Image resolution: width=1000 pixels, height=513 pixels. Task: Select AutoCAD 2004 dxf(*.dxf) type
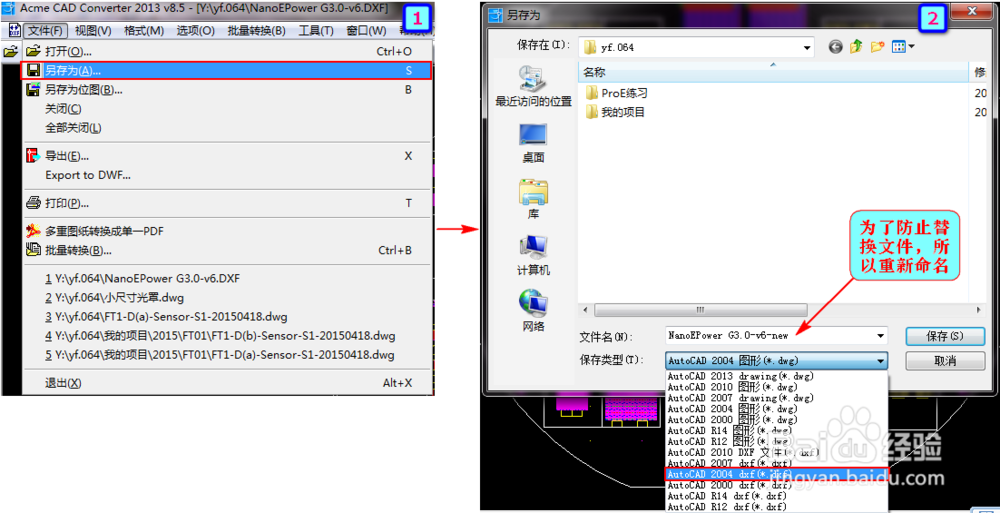pos(776,473)
